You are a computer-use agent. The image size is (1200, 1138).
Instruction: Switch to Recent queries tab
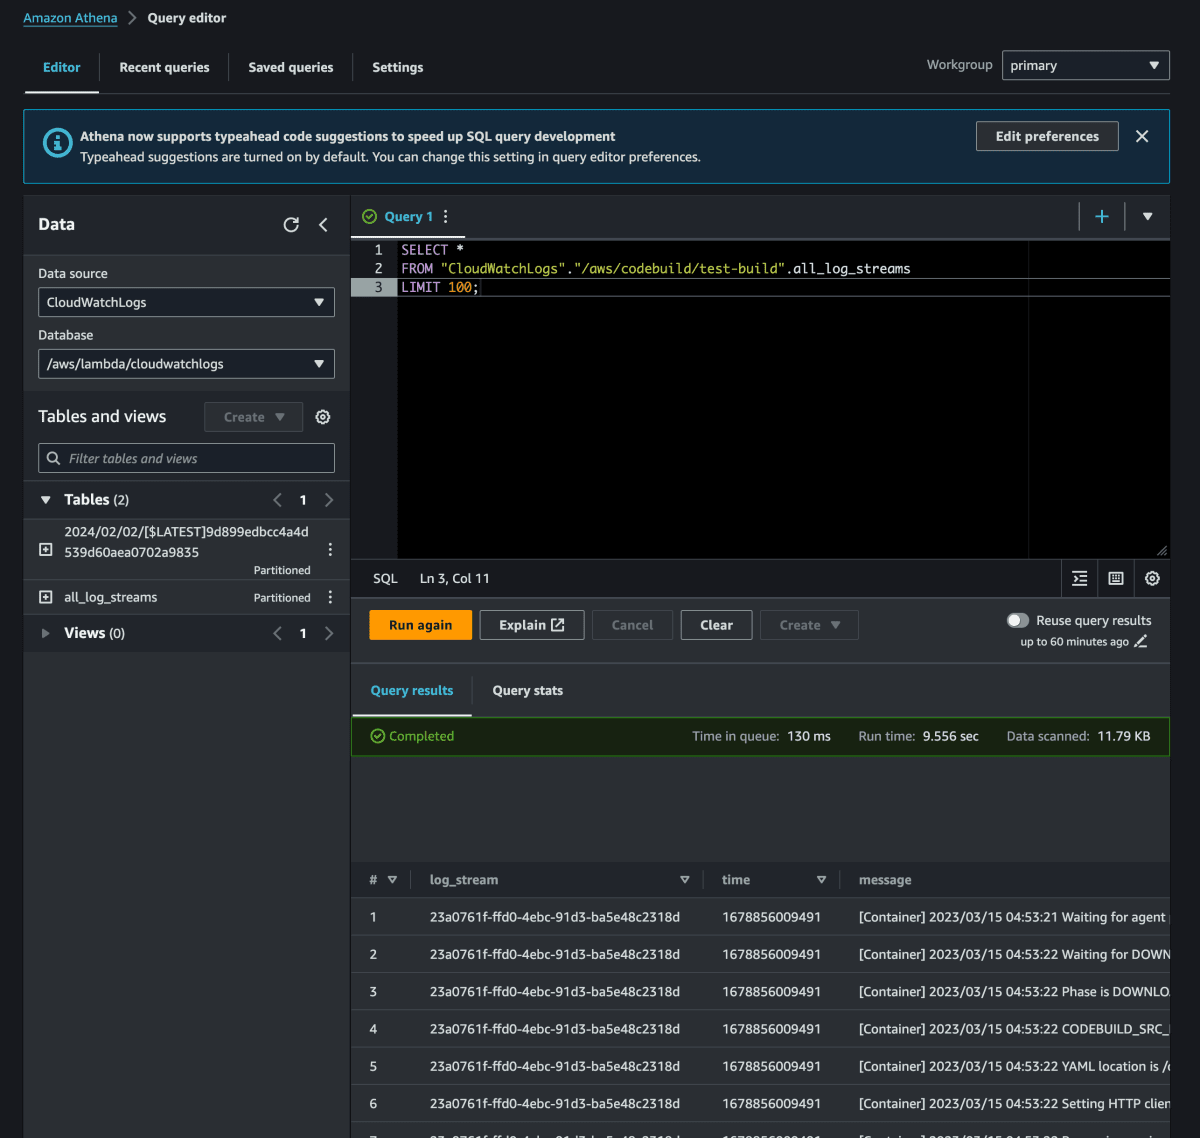[x=164, y=68]
